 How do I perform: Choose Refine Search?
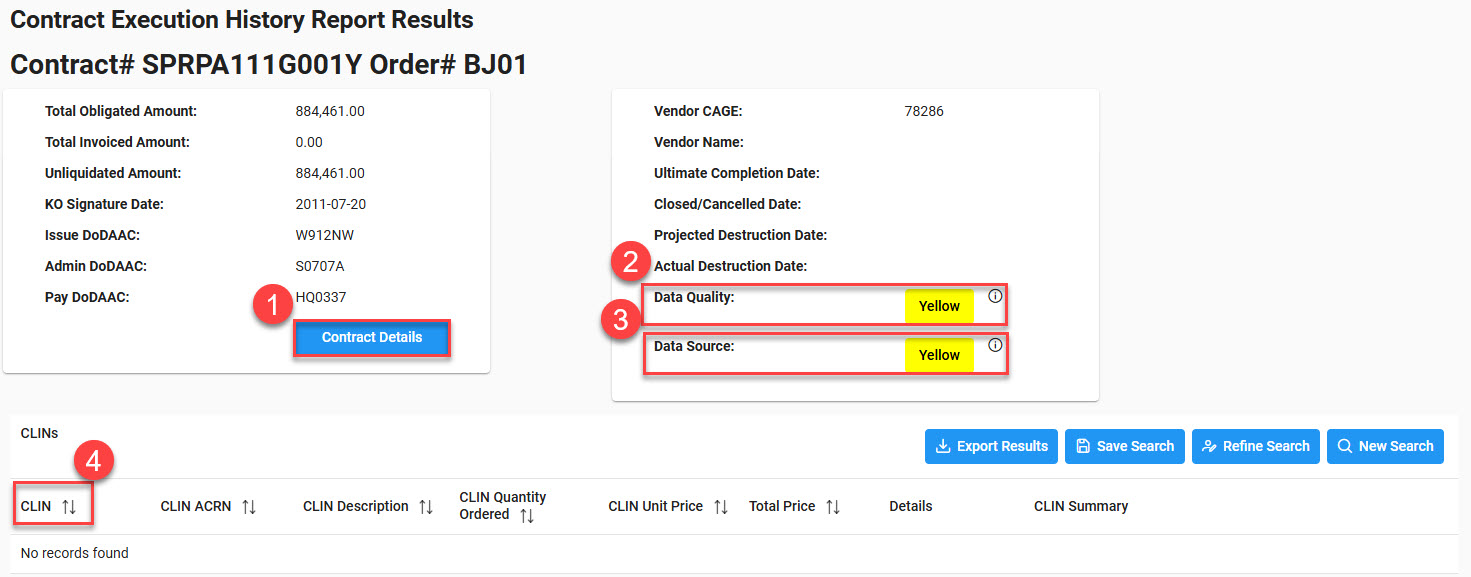point(1255,446)
